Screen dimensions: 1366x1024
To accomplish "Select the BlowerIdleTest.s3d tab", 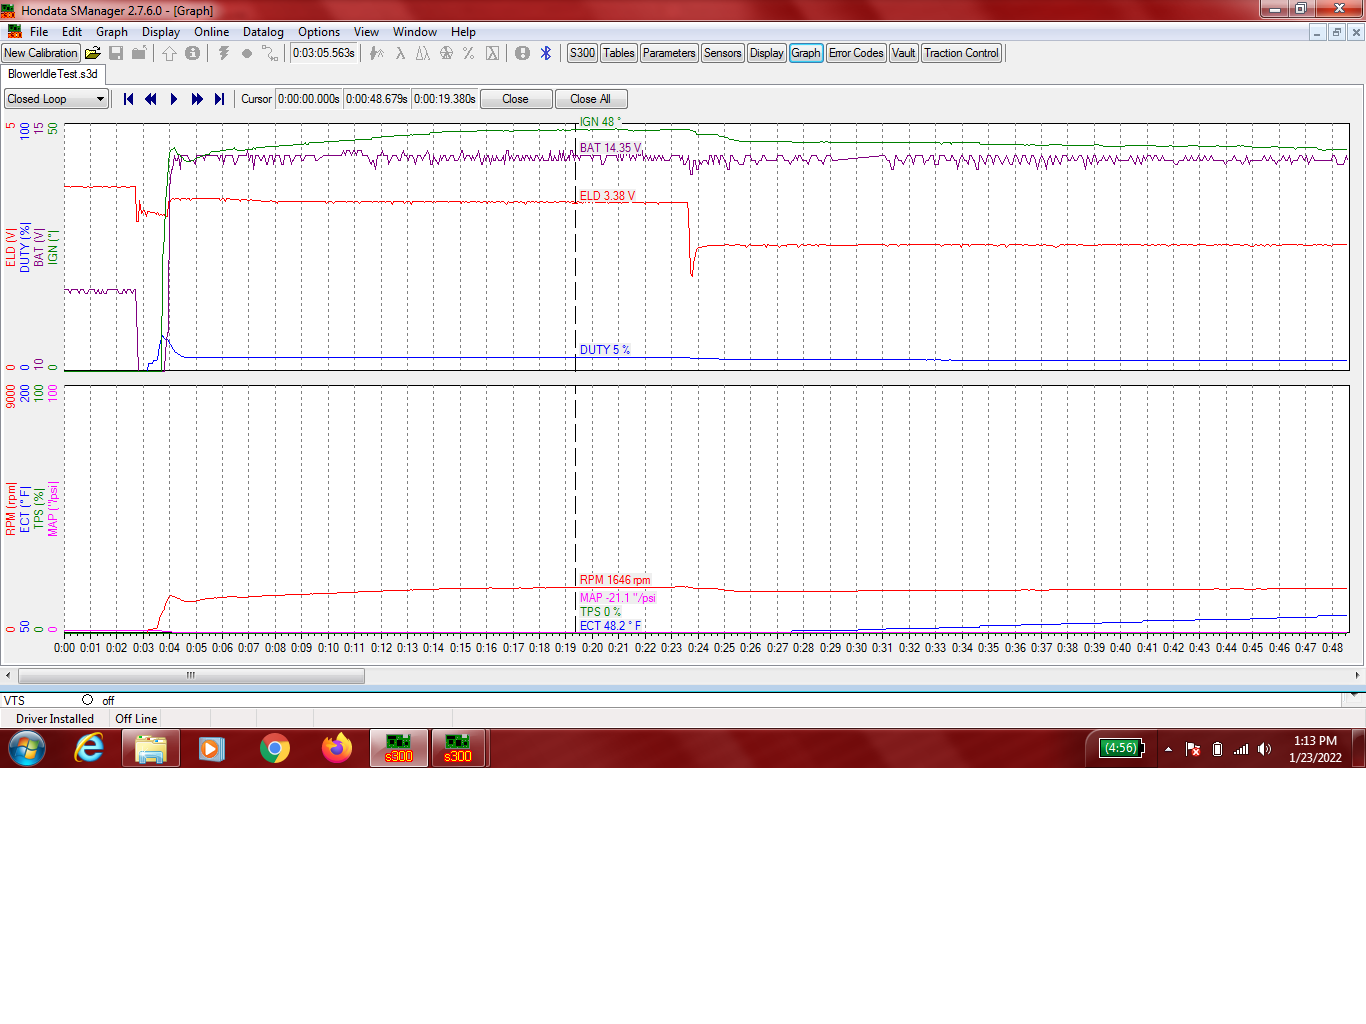I will pos(53,74).
